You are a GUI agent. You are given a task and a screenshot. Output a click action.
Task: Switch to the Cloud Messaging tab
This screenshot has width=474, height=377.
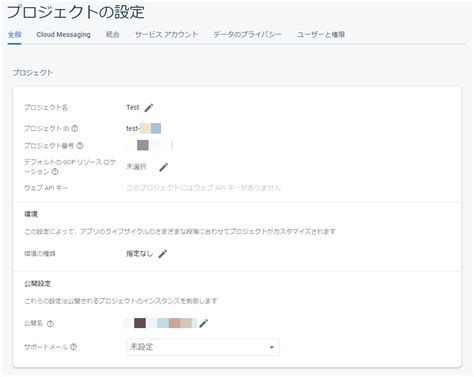64,35
